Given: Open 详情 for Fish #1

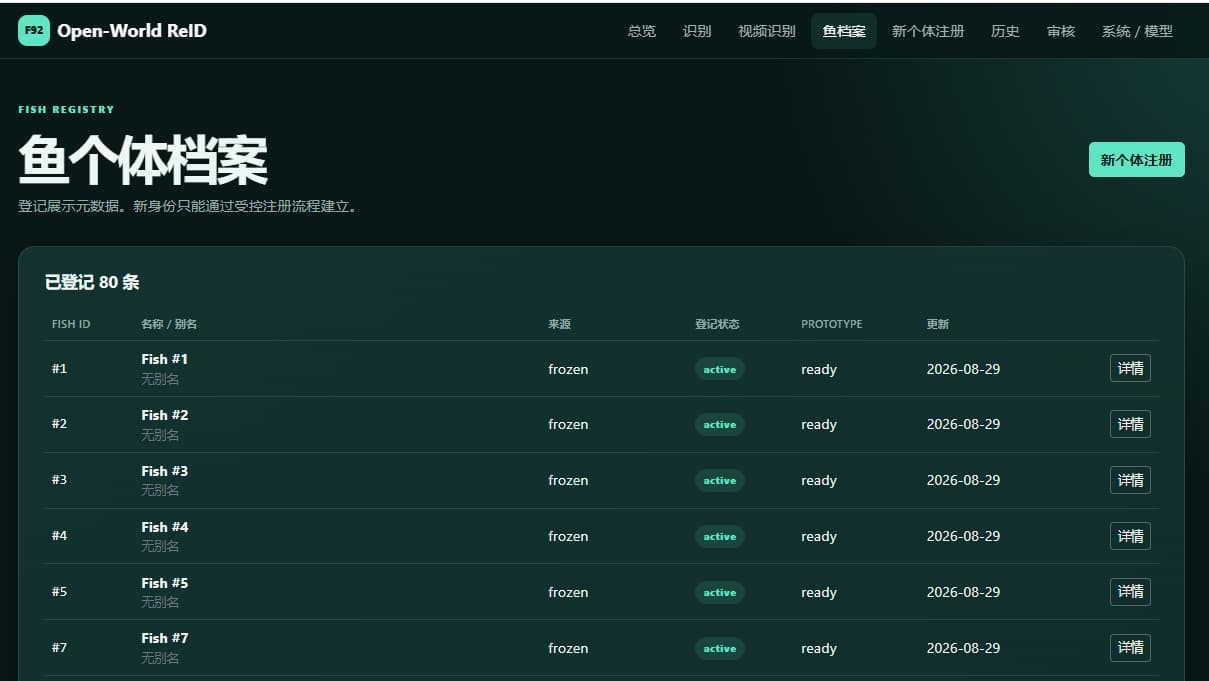Looking at the screenshot, I should tap(1130, 368).
